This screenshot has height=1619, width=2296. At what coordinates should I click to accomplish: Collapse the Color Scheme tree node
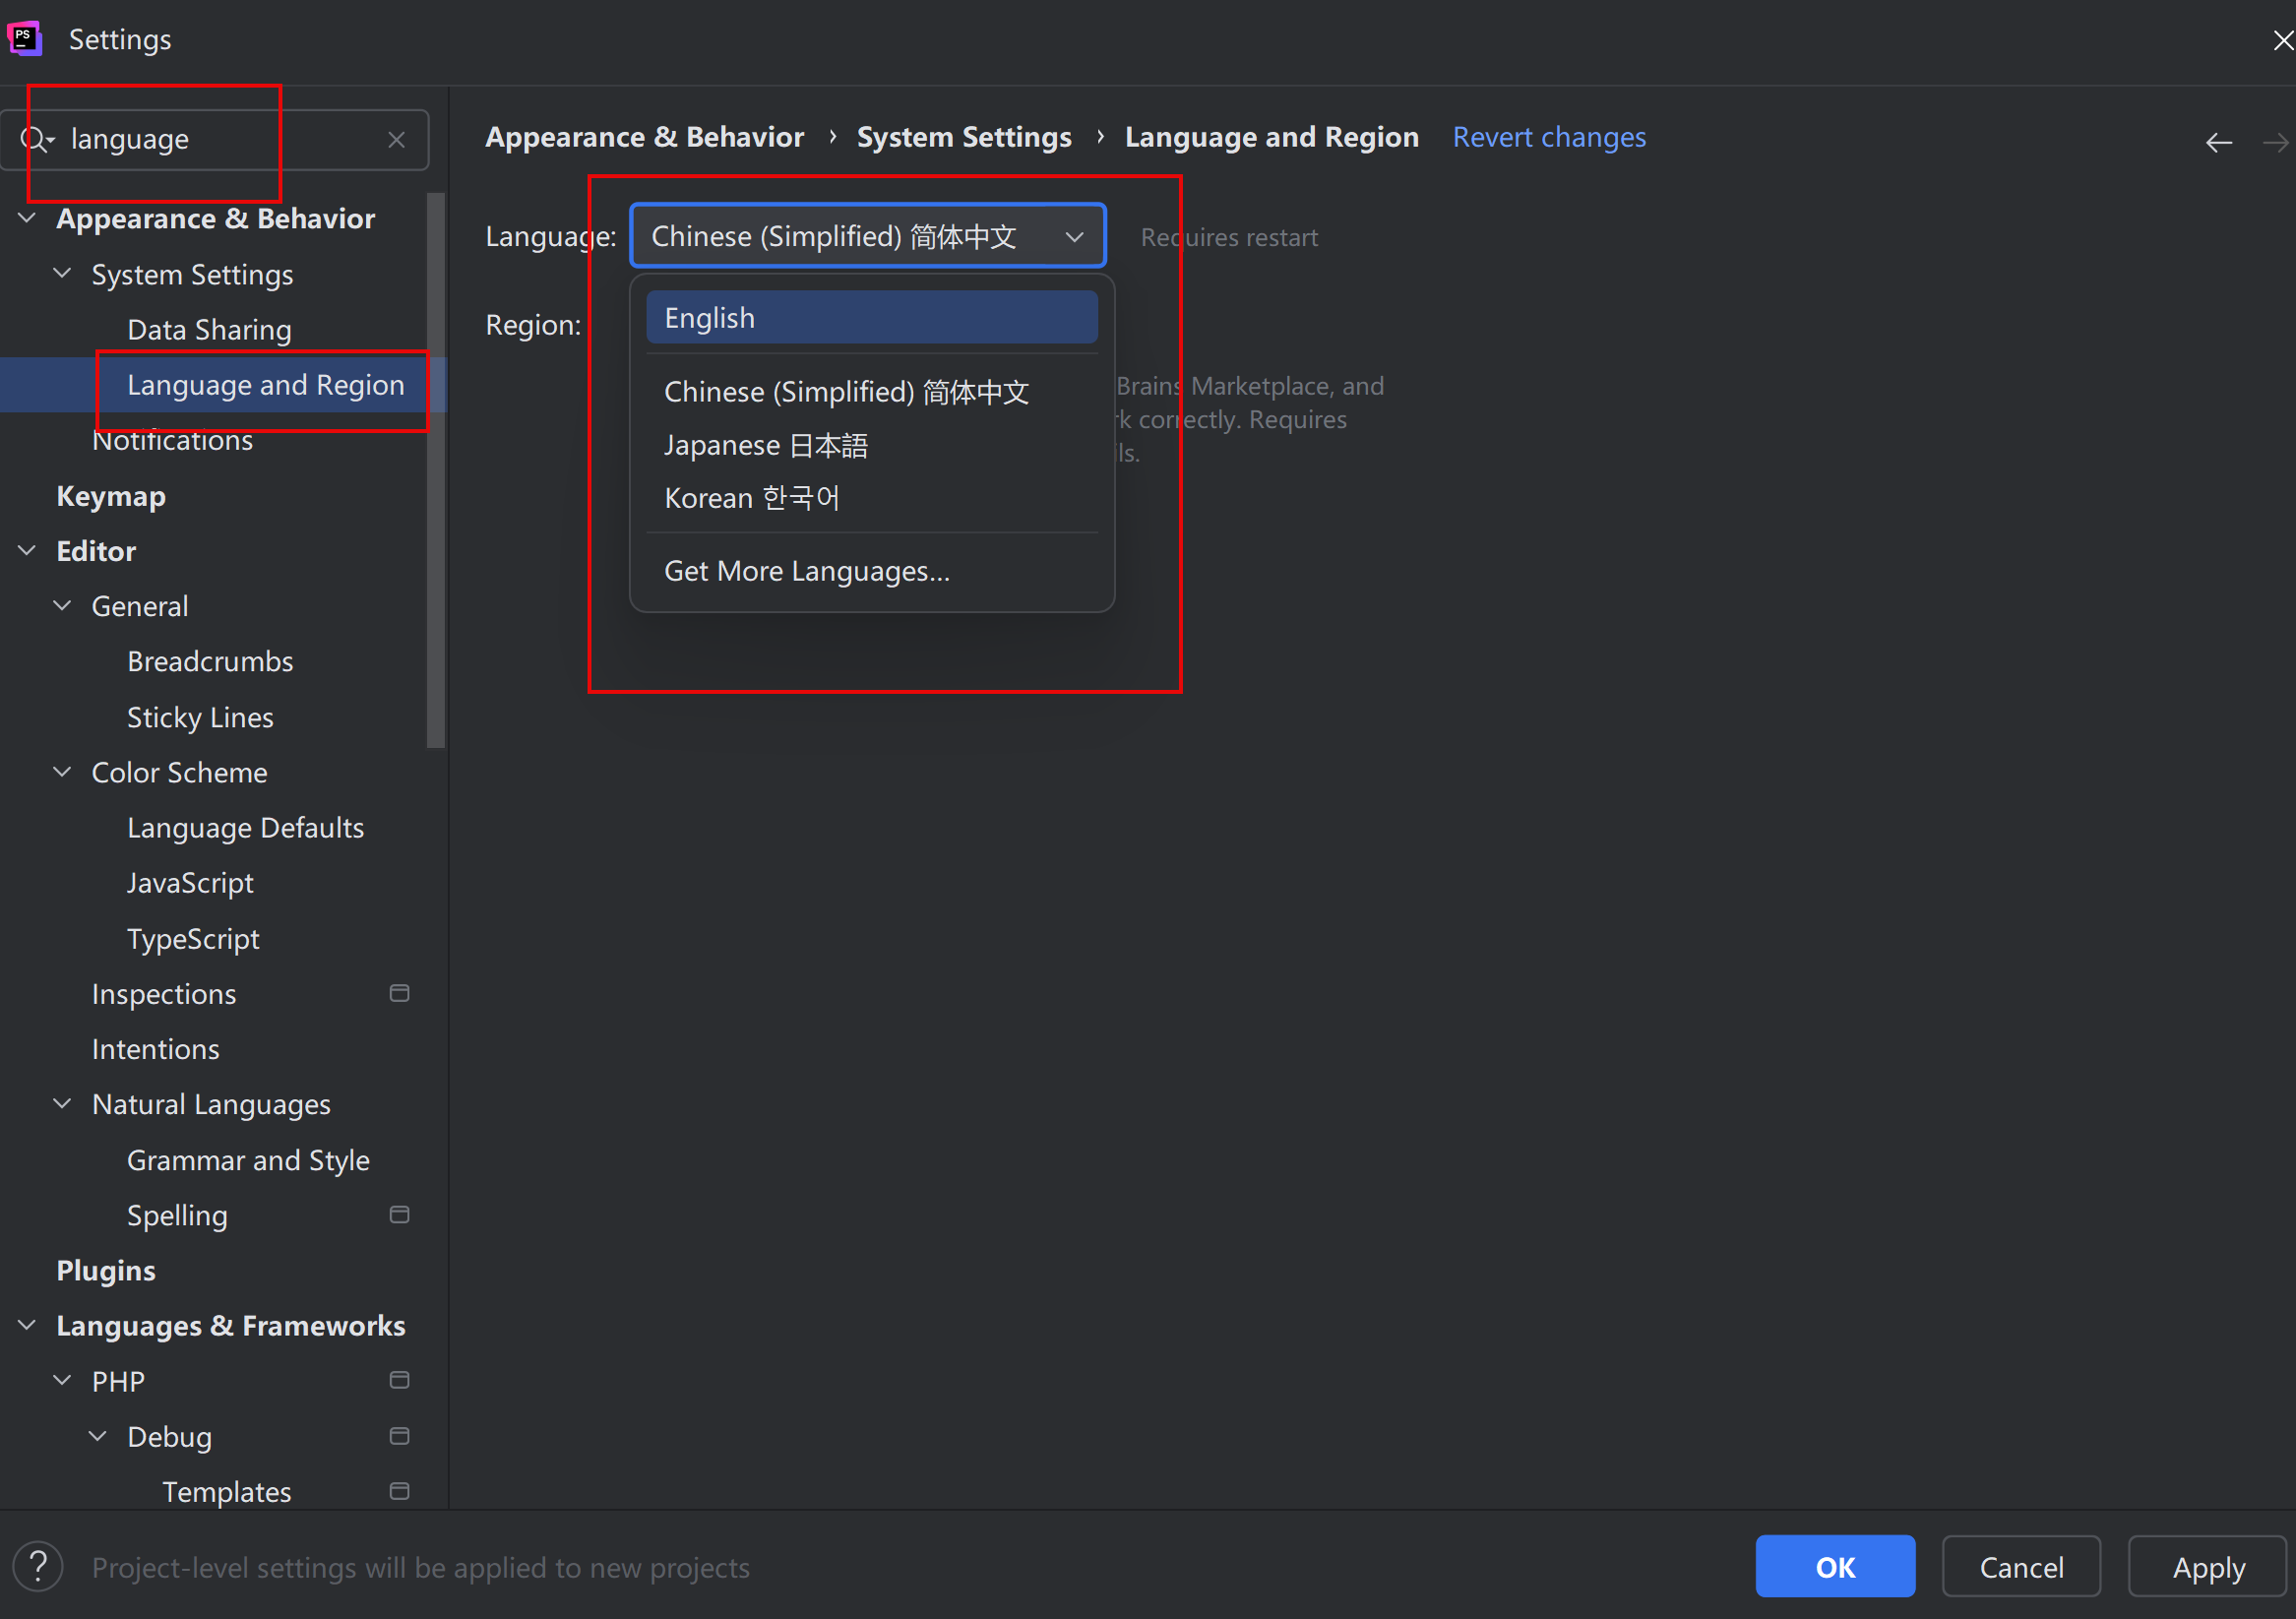(62, 772)
